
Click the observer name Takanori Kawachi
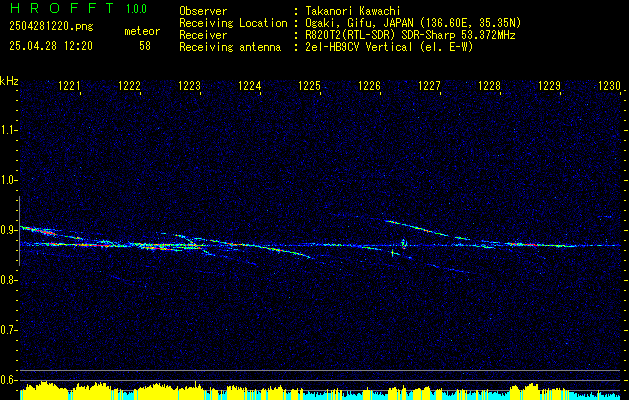pos(352,11)
